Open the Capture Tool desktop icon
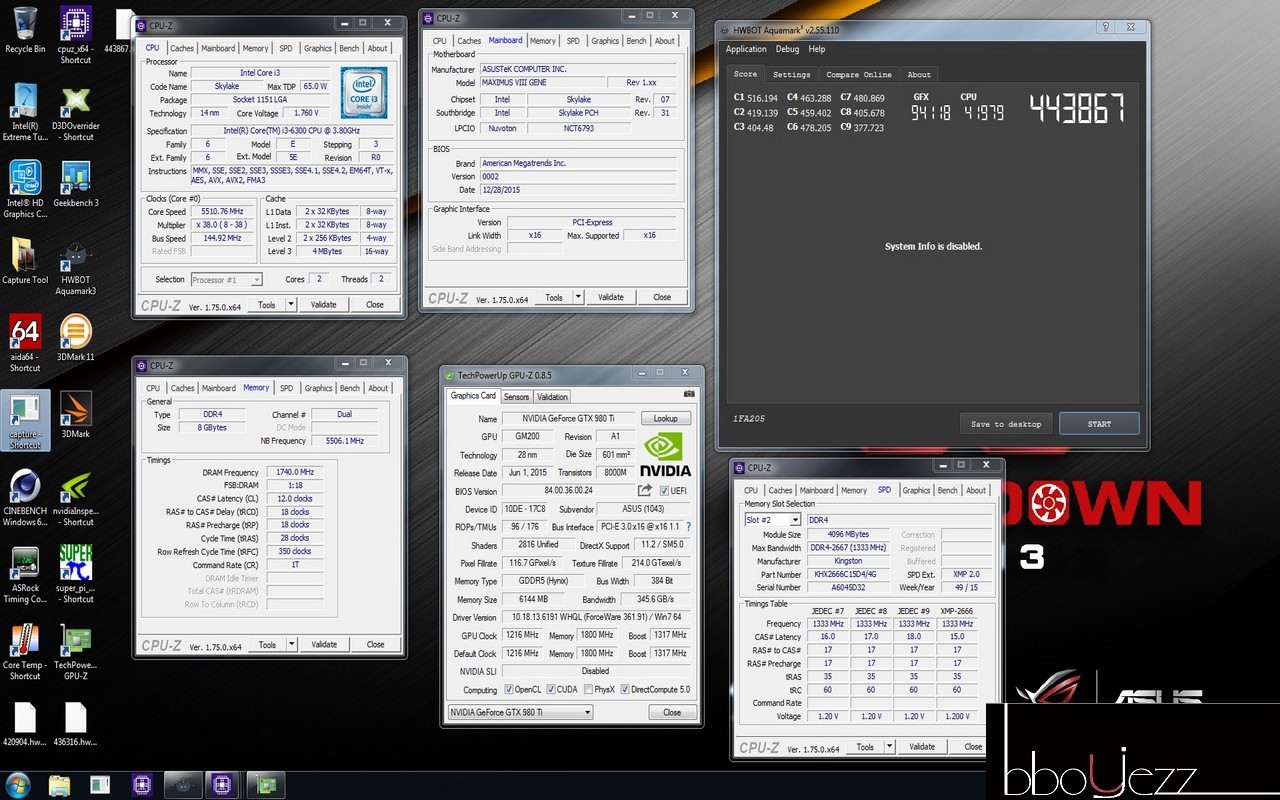Screen dimensions: 1280x800 pyautogui.click(x=25, y=261)
